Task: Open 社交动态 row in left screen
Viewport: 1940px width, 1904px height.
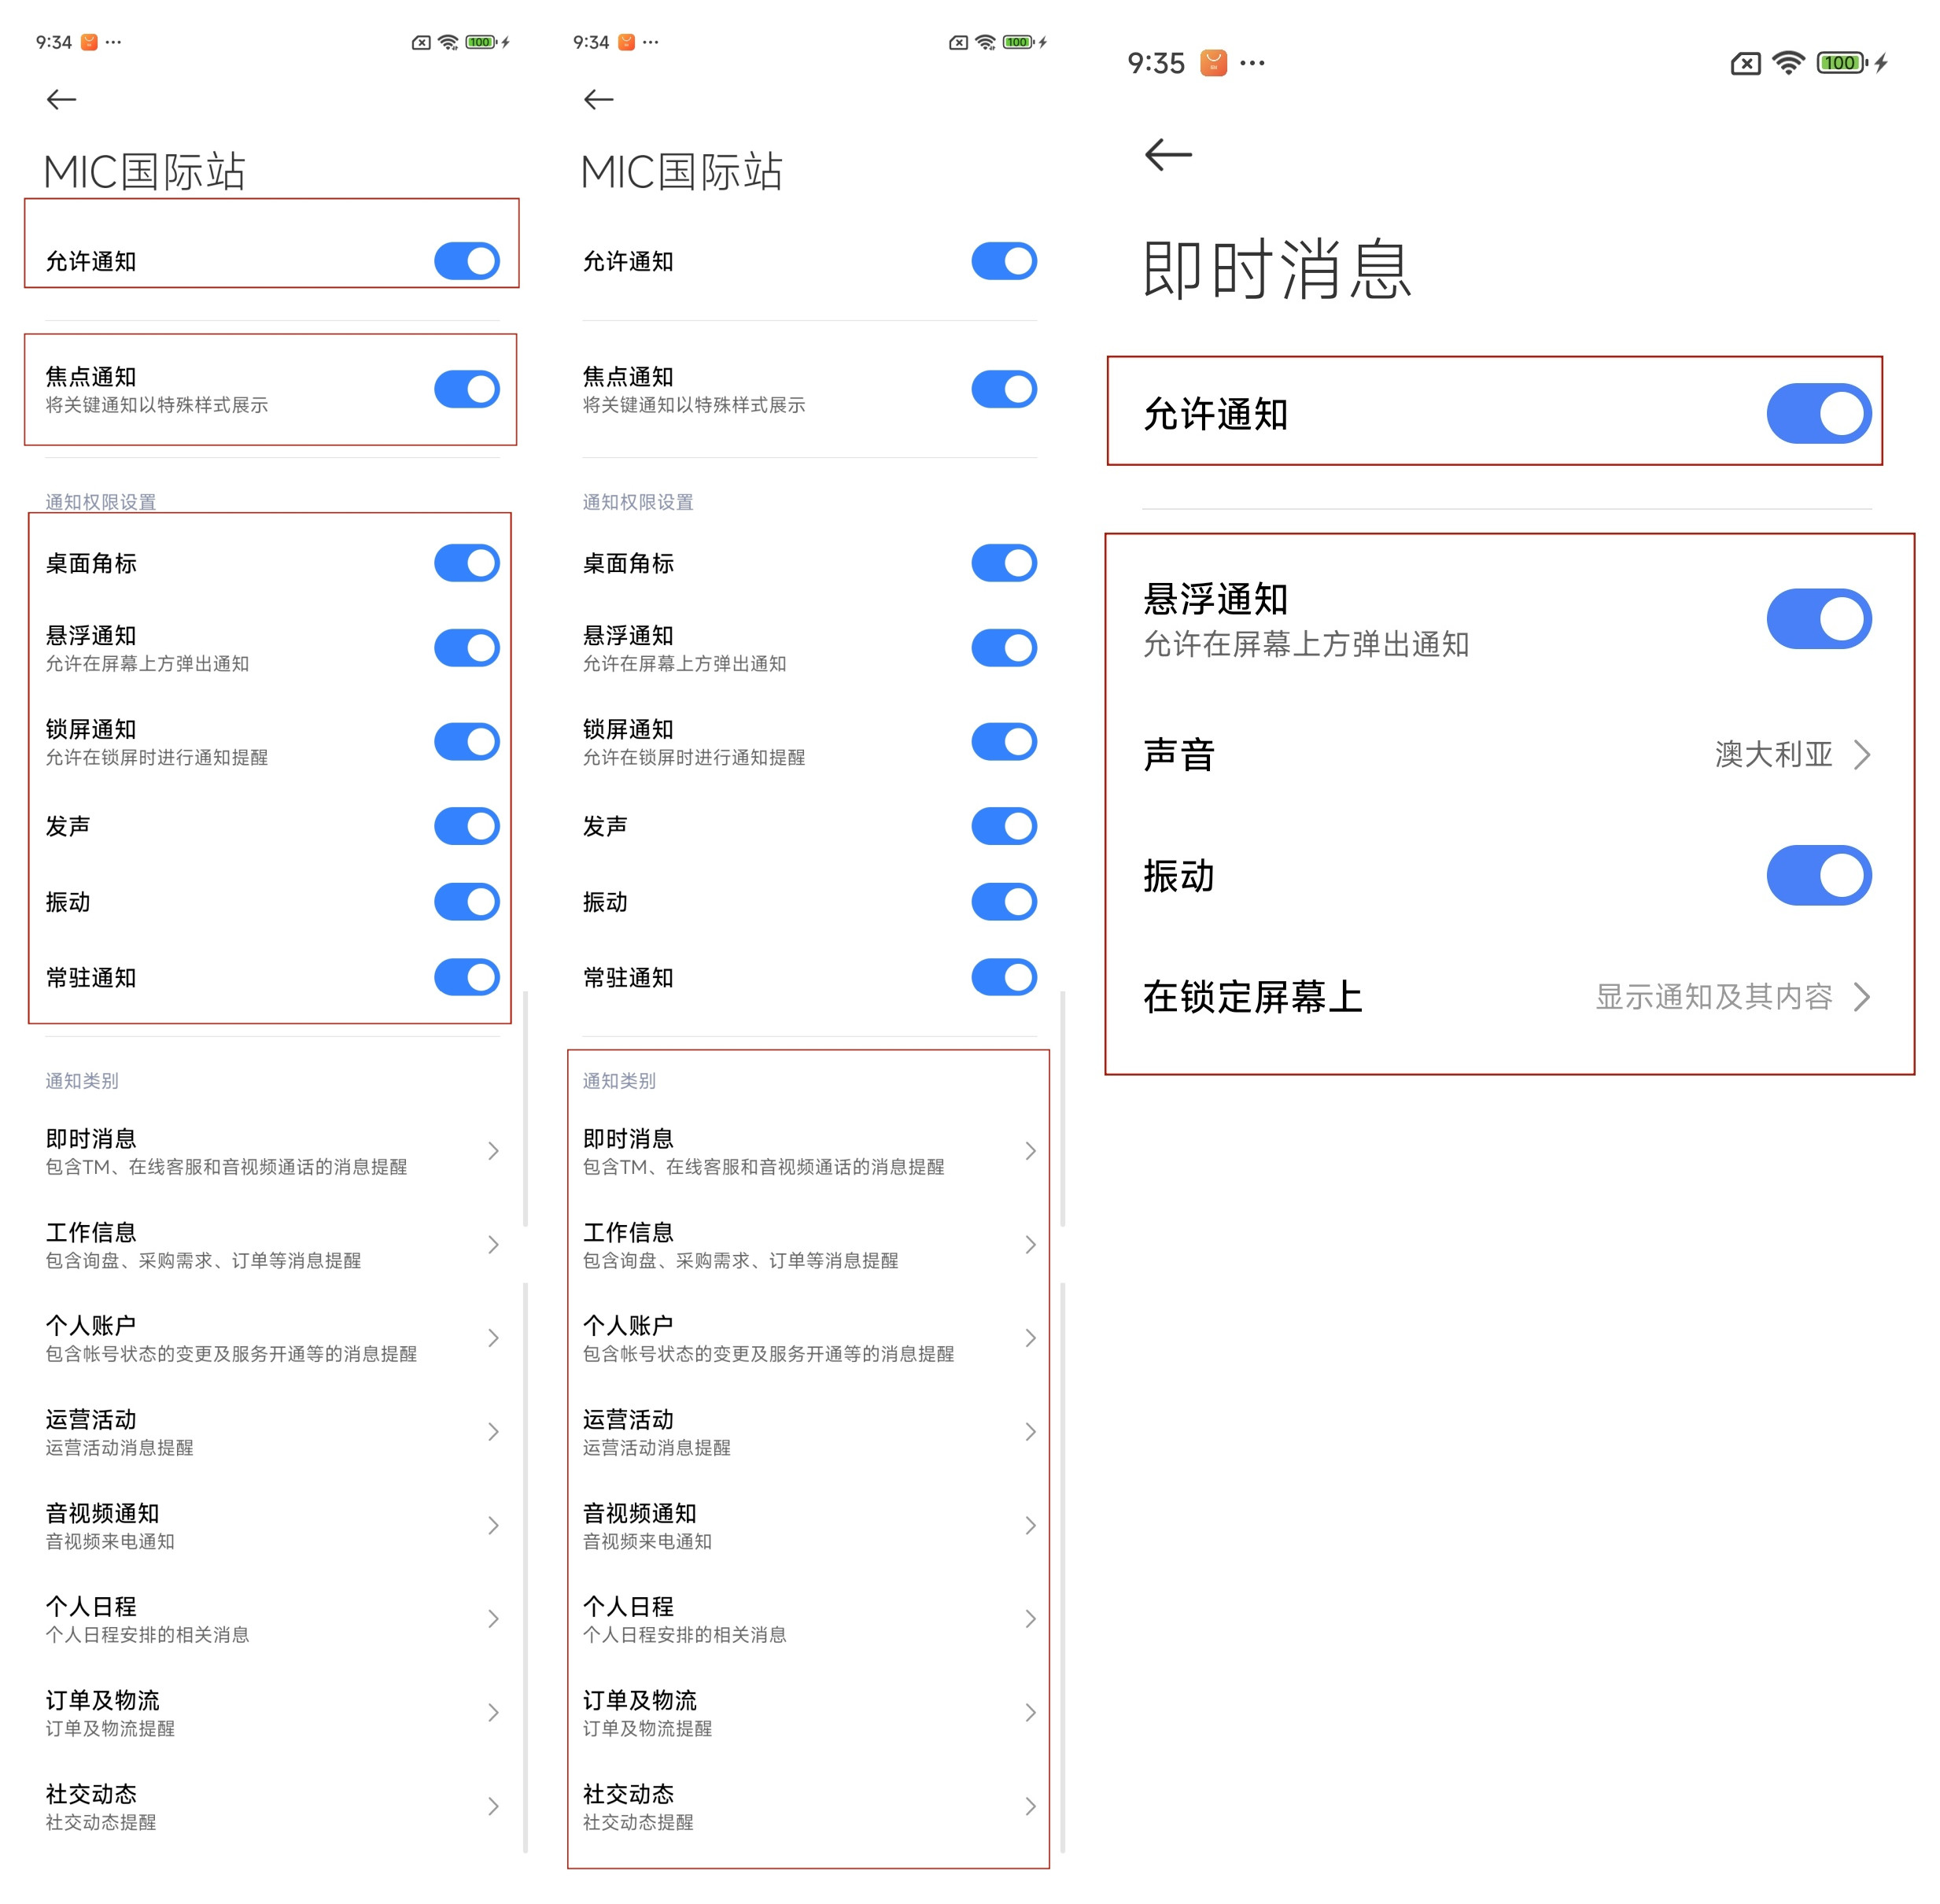Action: point(272,1806)
